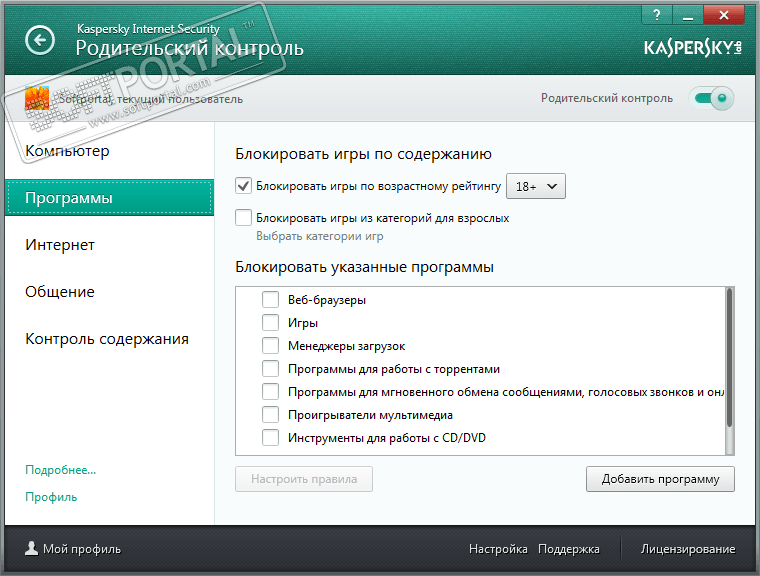Check Программы для работы с торрентами
This screenshot has width=760, height=576.
pos(270,368)
